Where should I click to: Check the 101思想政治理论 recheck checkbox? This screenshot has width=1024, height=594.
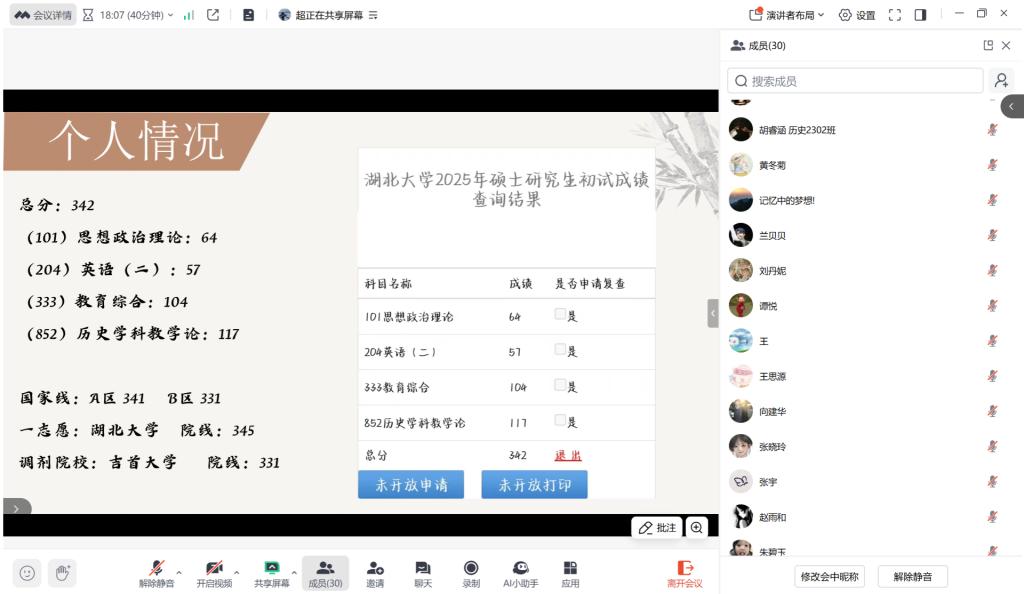[x=560, y=314]
